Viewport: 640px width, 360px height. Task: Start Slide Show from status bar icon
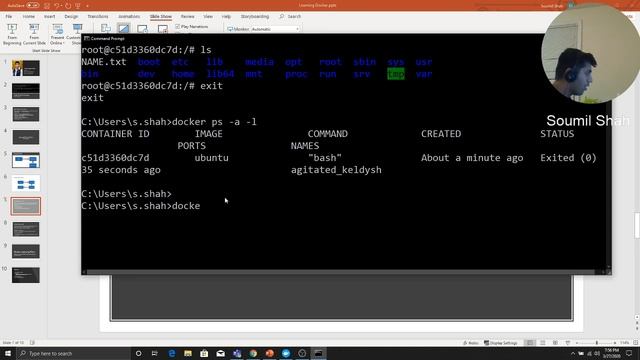tap(568, 343)
